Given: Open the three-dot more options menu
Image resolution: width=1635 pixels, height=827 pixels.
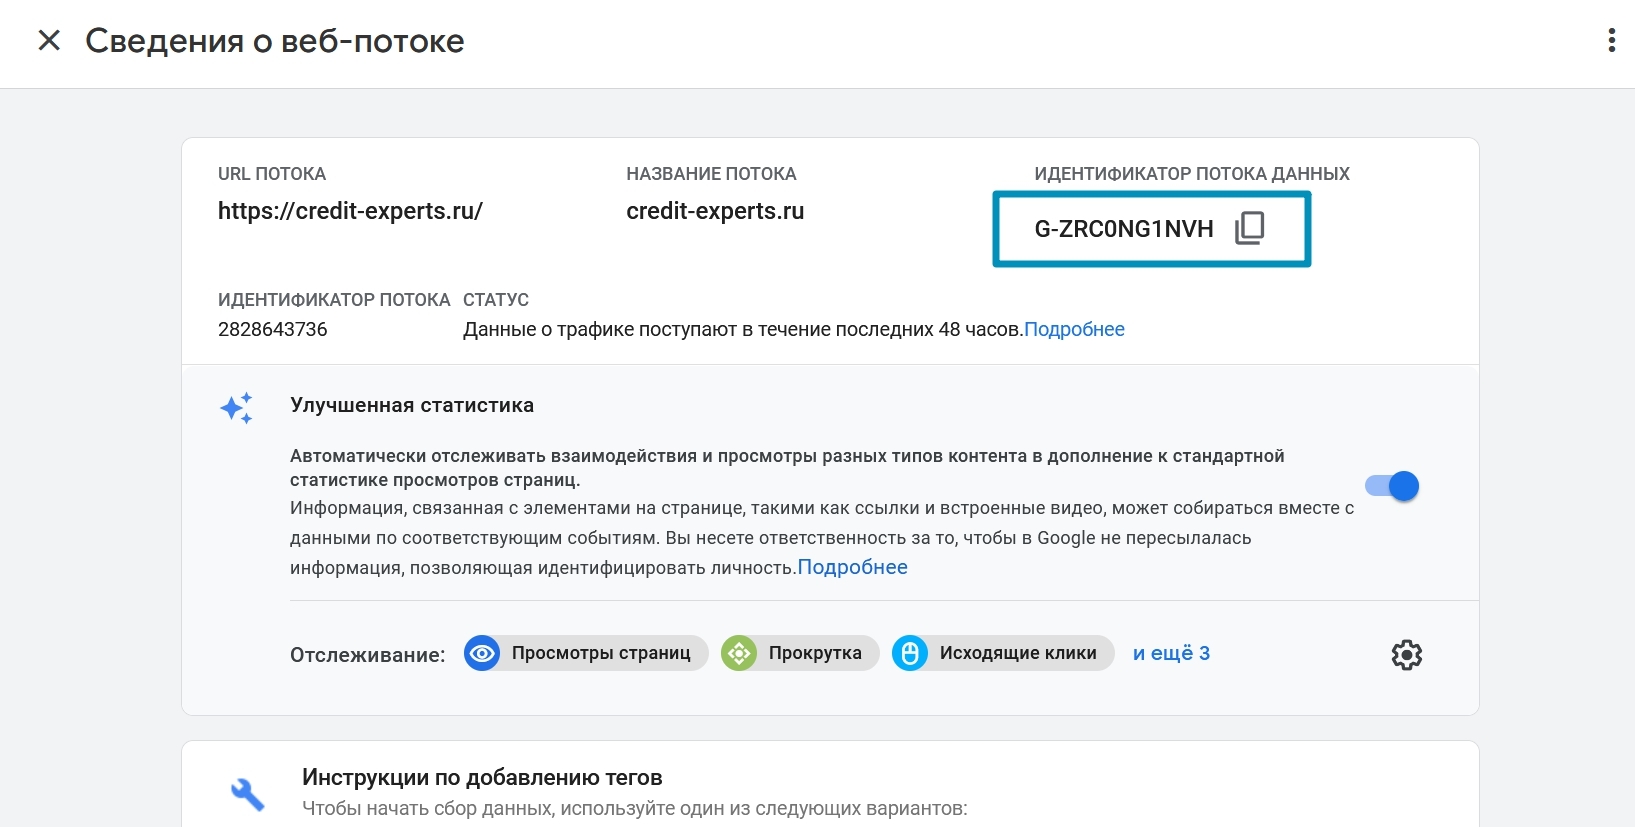Looking at the screenshot, I should [1611, 40].
